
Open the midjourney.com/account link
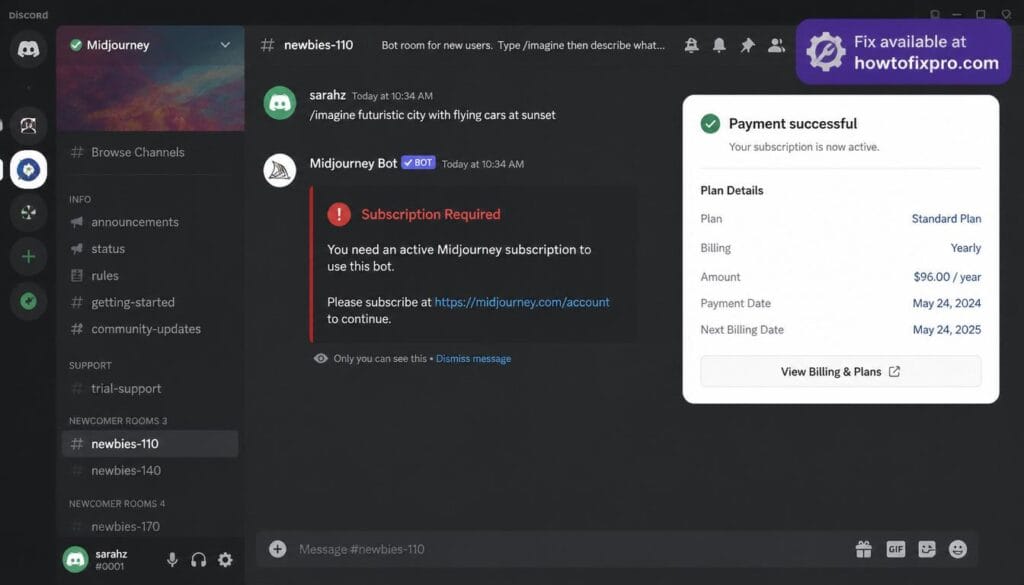(522, 302)
